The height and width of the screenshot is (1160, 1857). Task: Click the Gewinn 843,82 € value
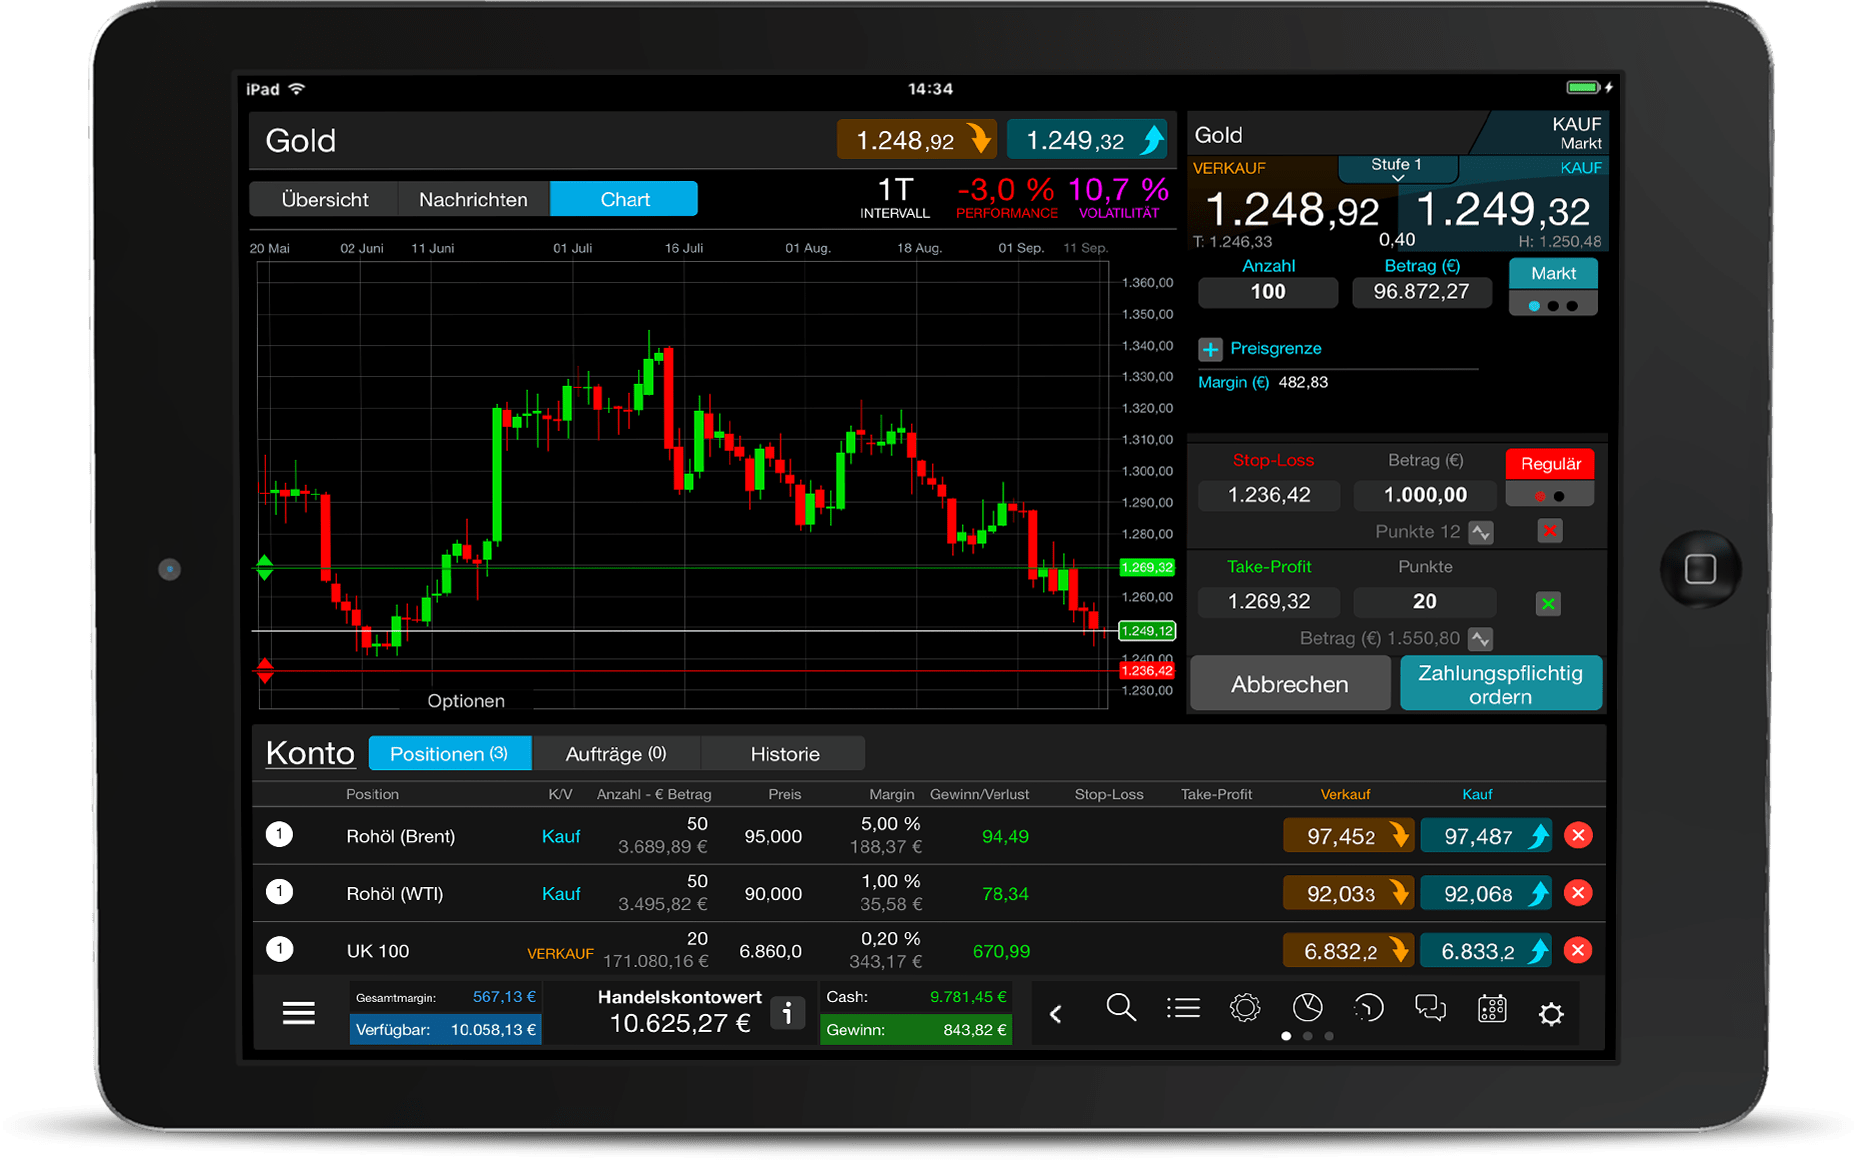click(x=916, y=1030)
